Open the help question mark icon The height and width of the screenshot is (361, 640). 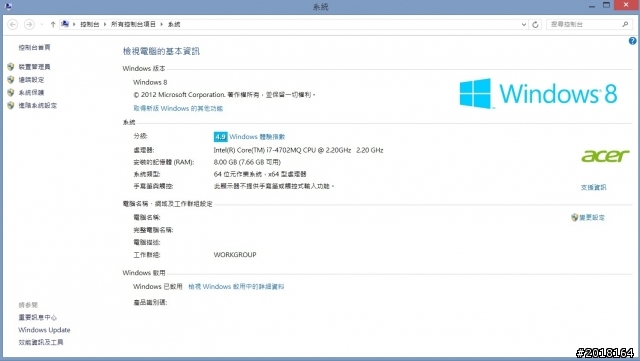(x=632, y=41)
